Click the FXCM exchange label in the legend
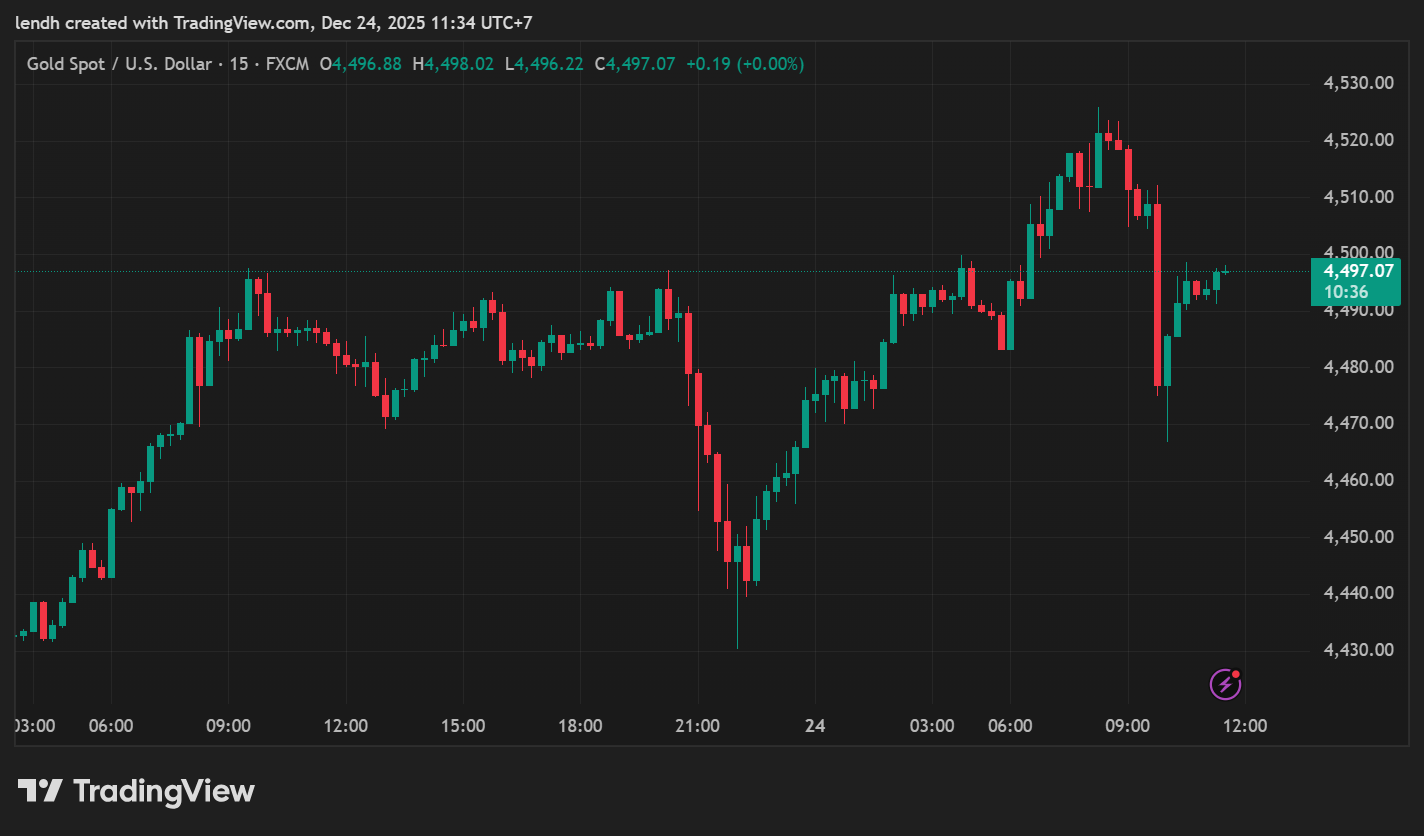Screen dimensions: 1424x836 (x=286, y=64)
